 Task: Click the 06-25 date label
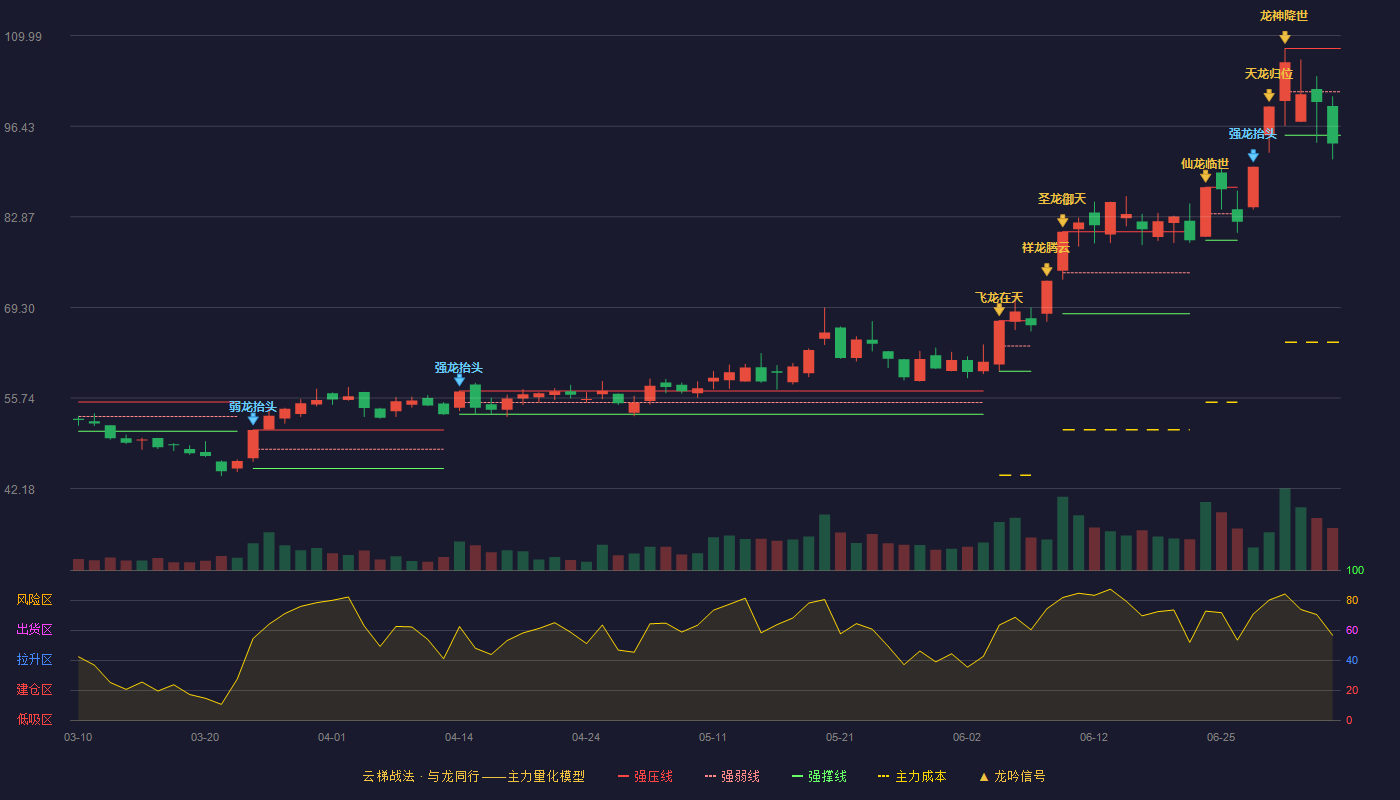(1221, 737)
